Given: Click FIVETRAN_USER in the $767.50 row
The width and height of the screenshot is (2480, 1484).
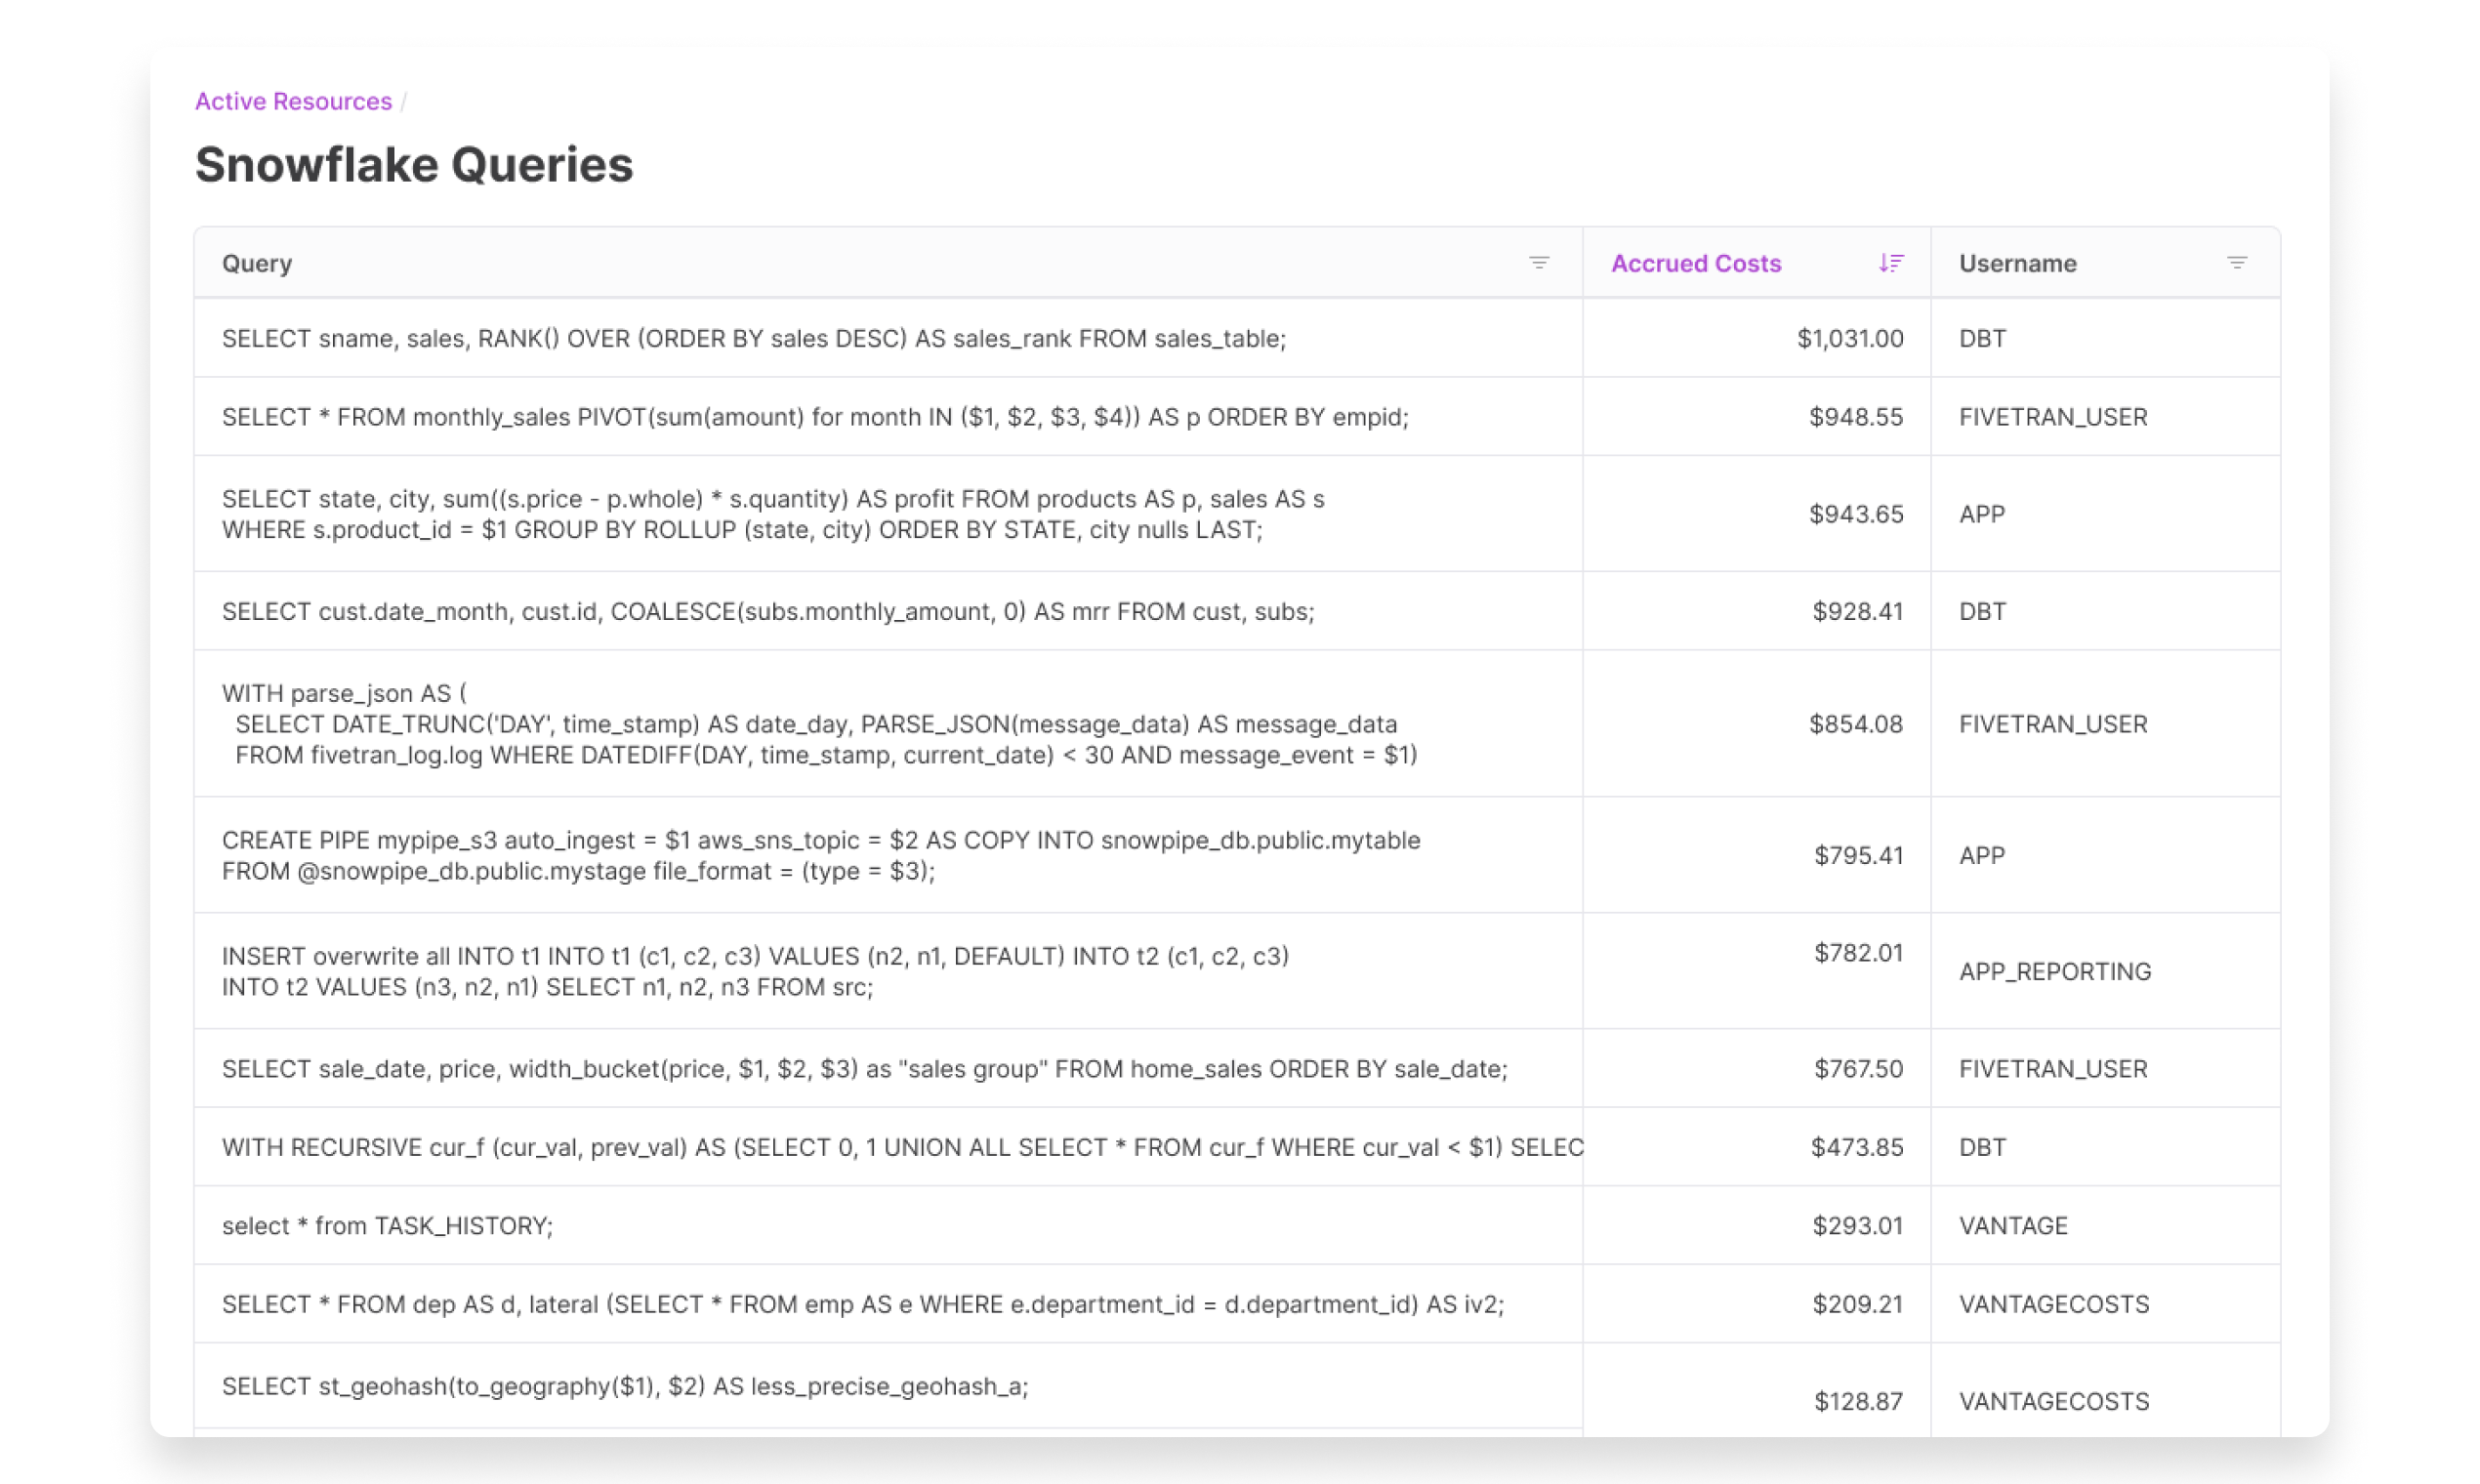Looking at the screenshot, I should (2053, 1068).
